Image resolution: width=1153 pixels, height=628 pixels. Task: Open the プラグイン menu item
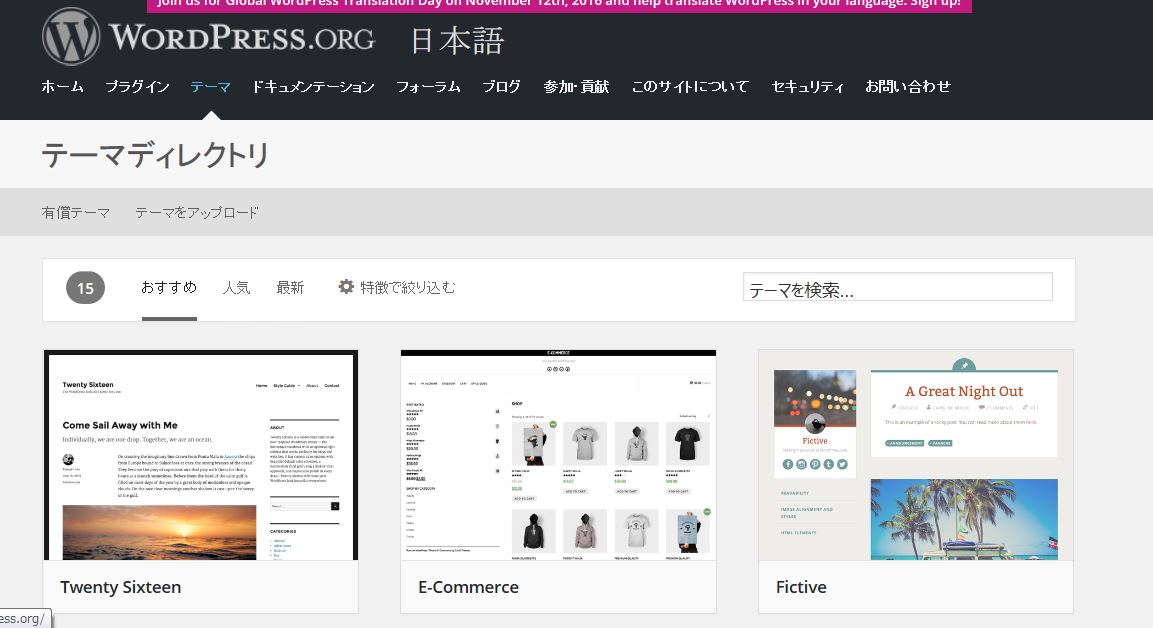pos(138,87)
